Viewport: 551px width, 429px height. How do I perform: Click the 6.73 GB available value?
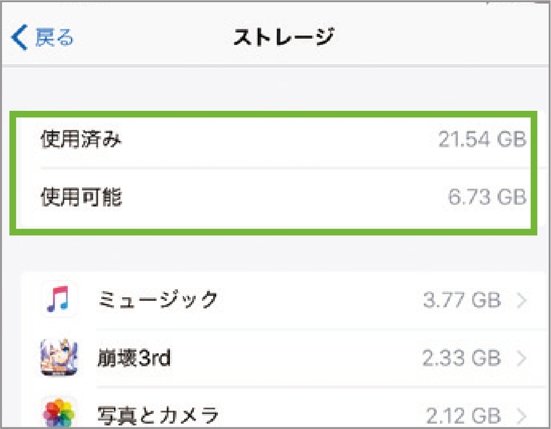tap(487, 197)
